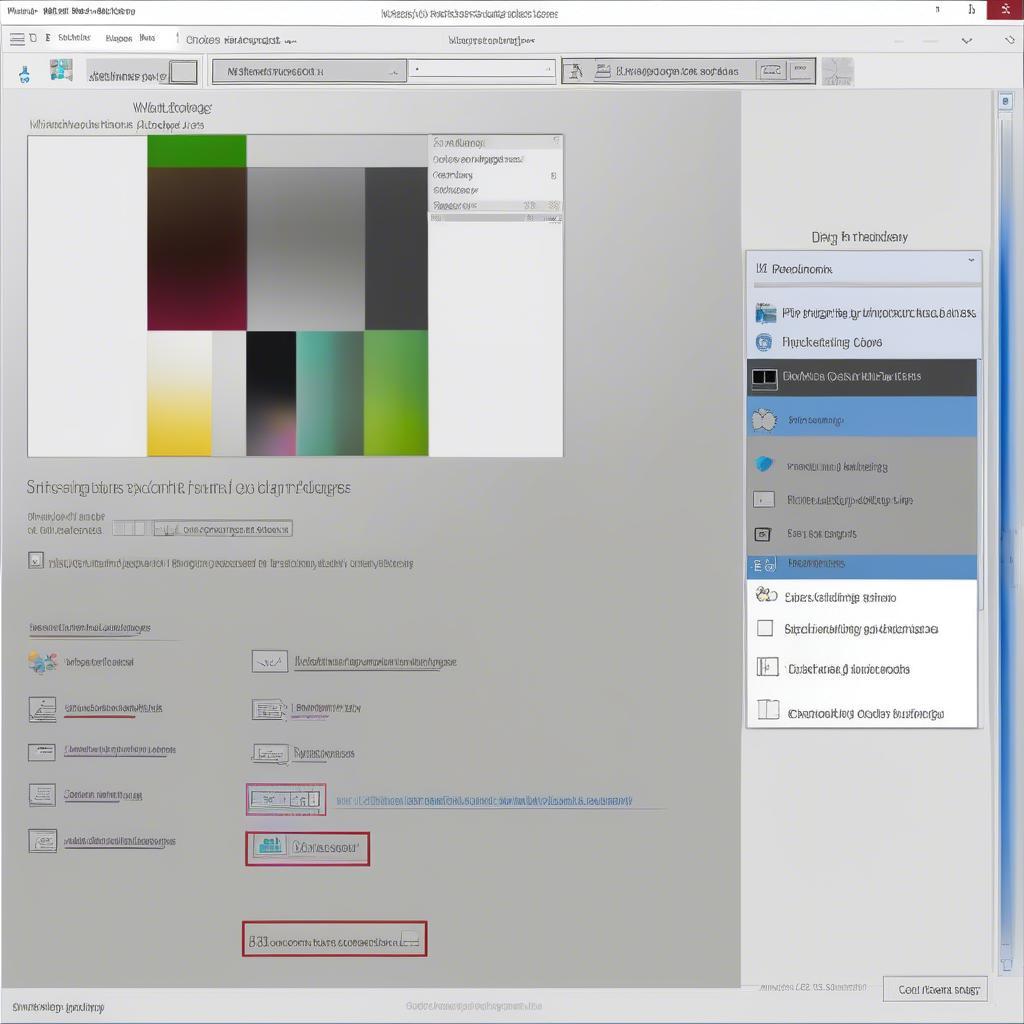The width and height of the screenshot is (1024, 1024).
Task: Tick the empty checkbox in the right panel list
Action: pos(765,628)
